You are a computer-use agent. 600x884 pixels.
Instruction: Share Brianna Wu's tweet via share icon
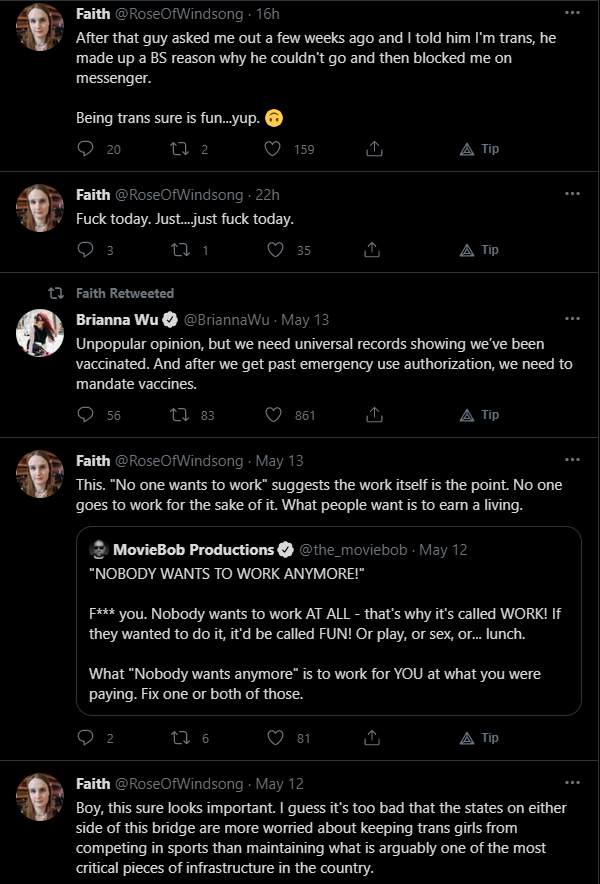pyautogui.click(x=374, y=415)
